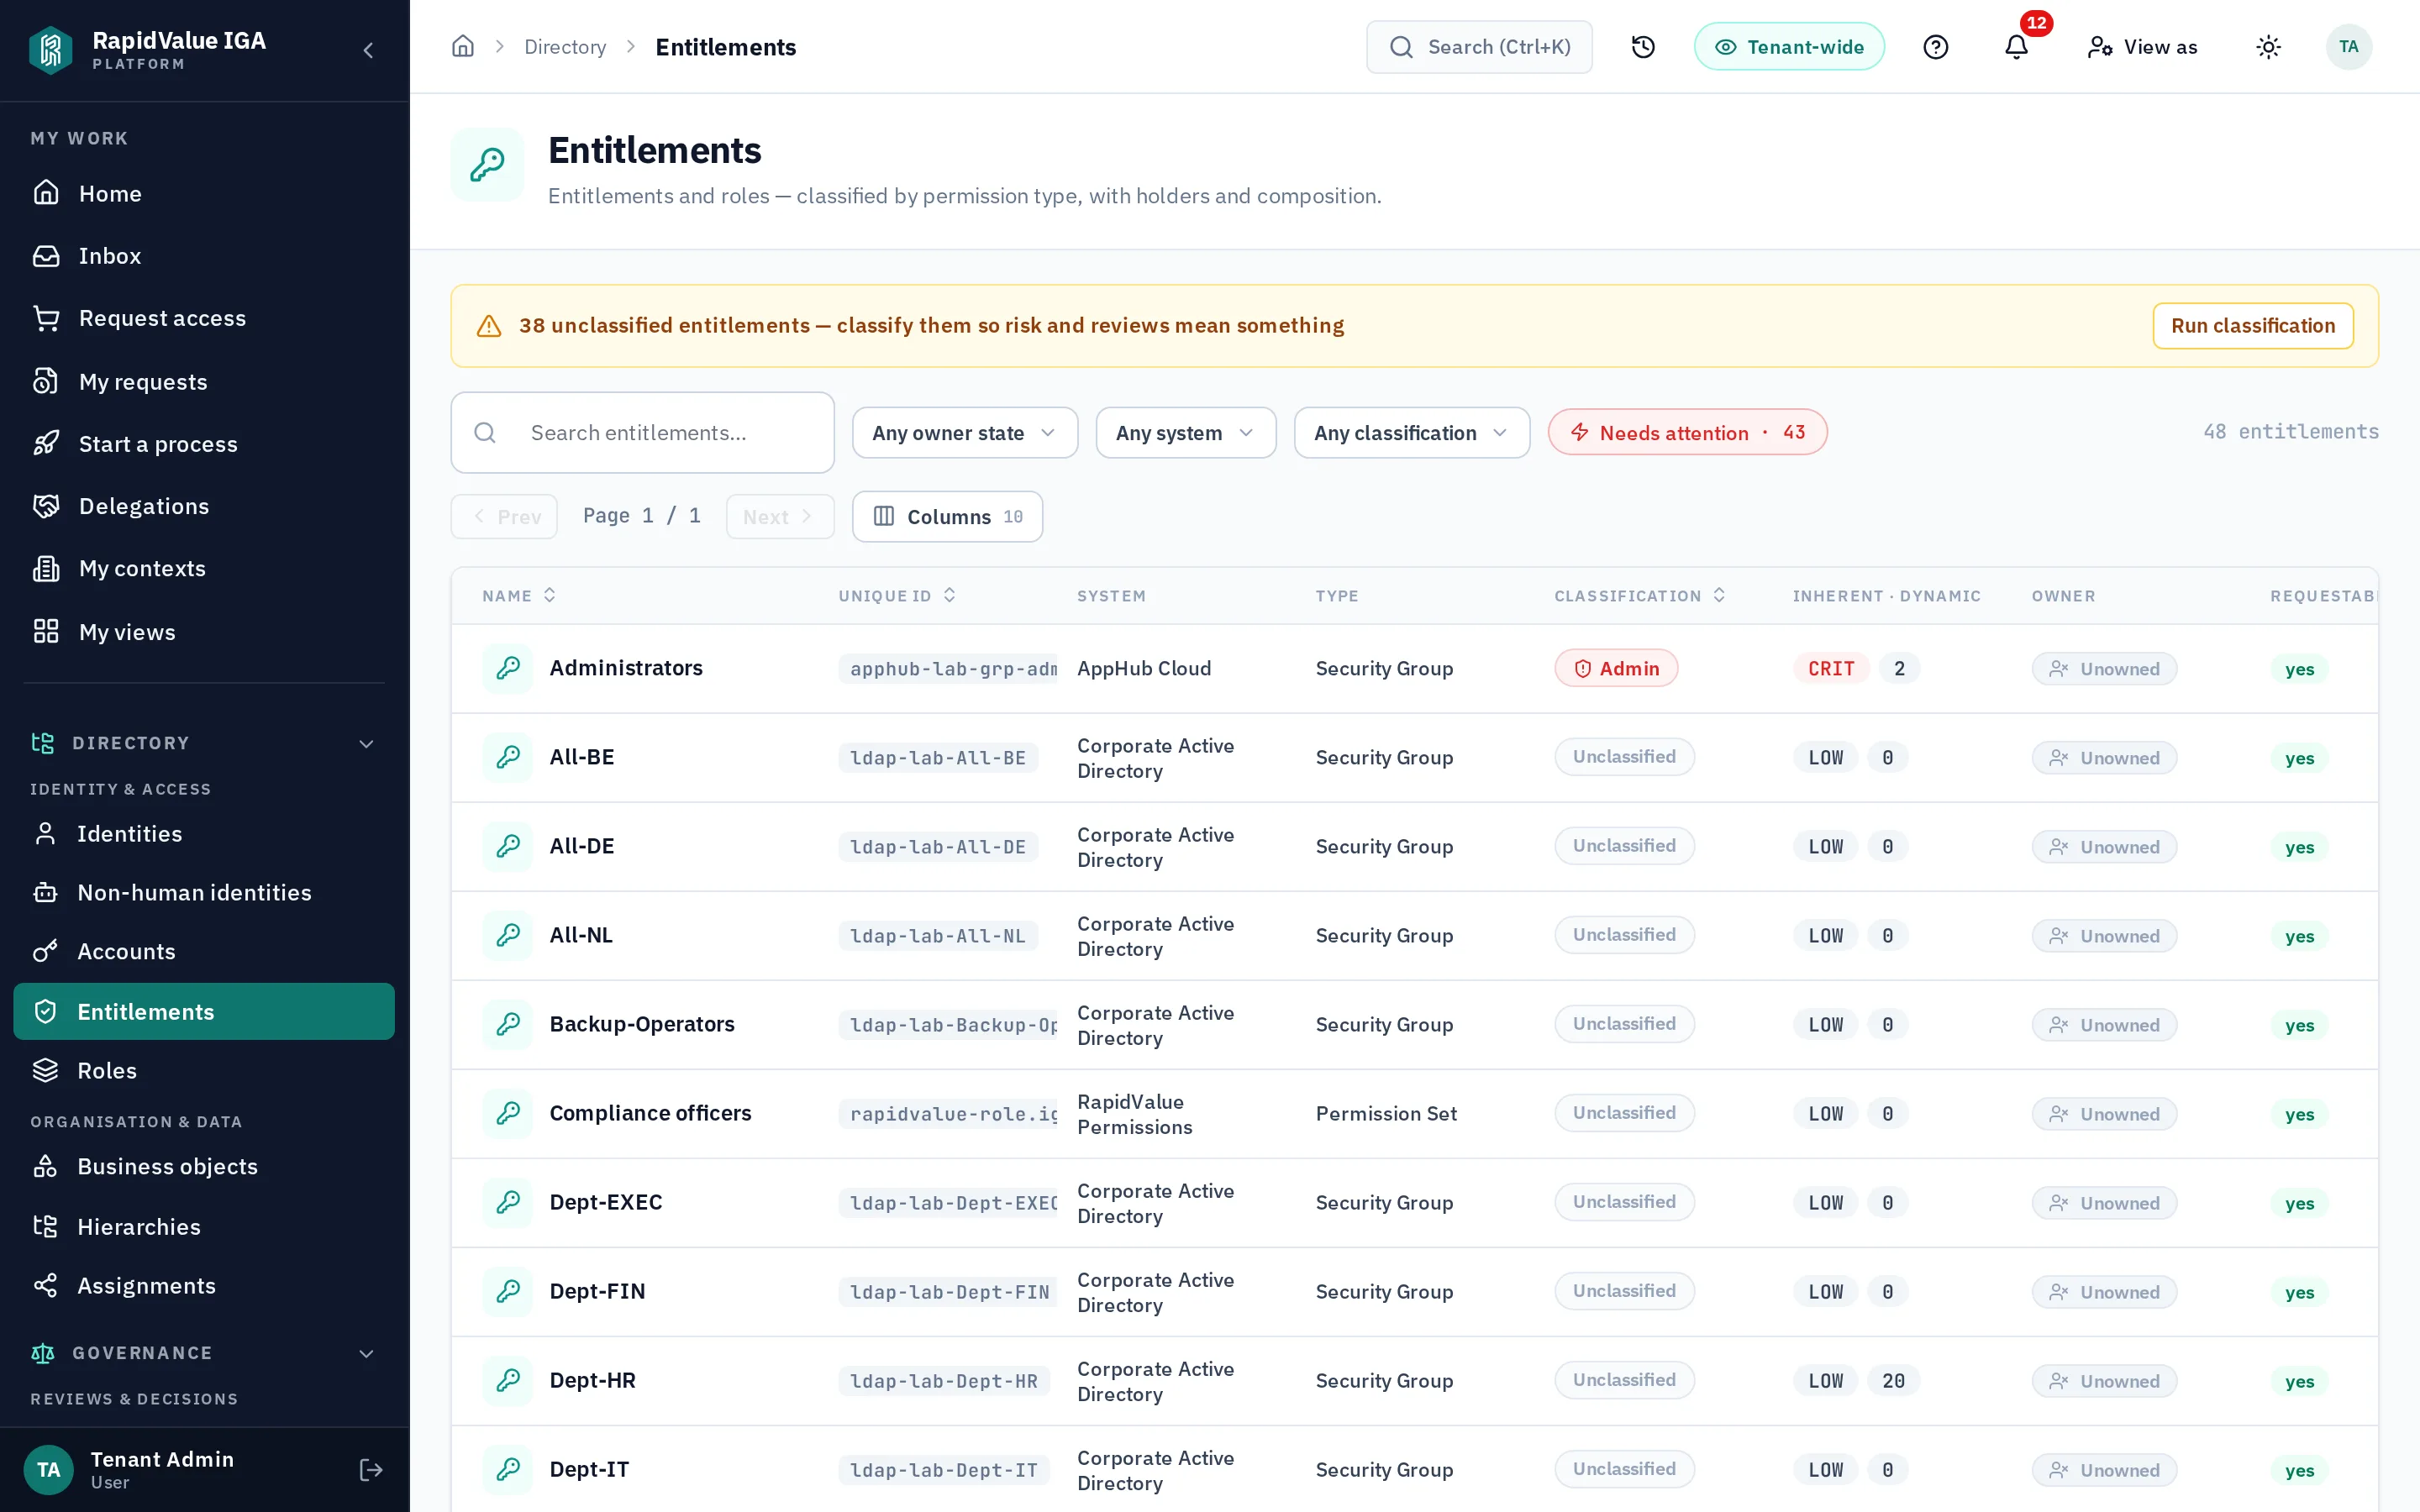Open Inbox in the sidebar
Screen dimensions: 2420x1512
coord(204,256)
